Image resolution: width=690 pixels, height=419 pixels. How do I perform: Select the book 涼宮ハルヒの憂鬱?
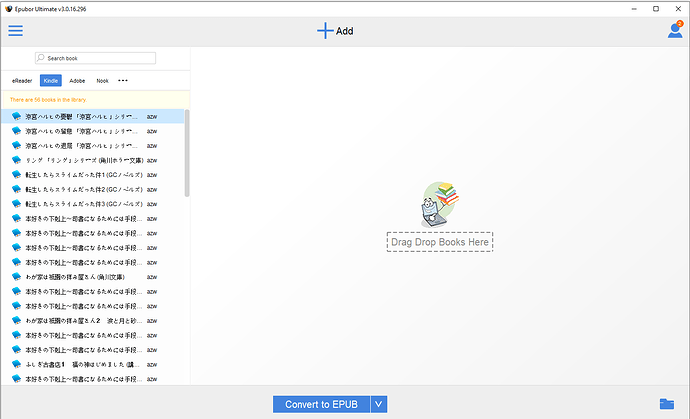(93, 117)
